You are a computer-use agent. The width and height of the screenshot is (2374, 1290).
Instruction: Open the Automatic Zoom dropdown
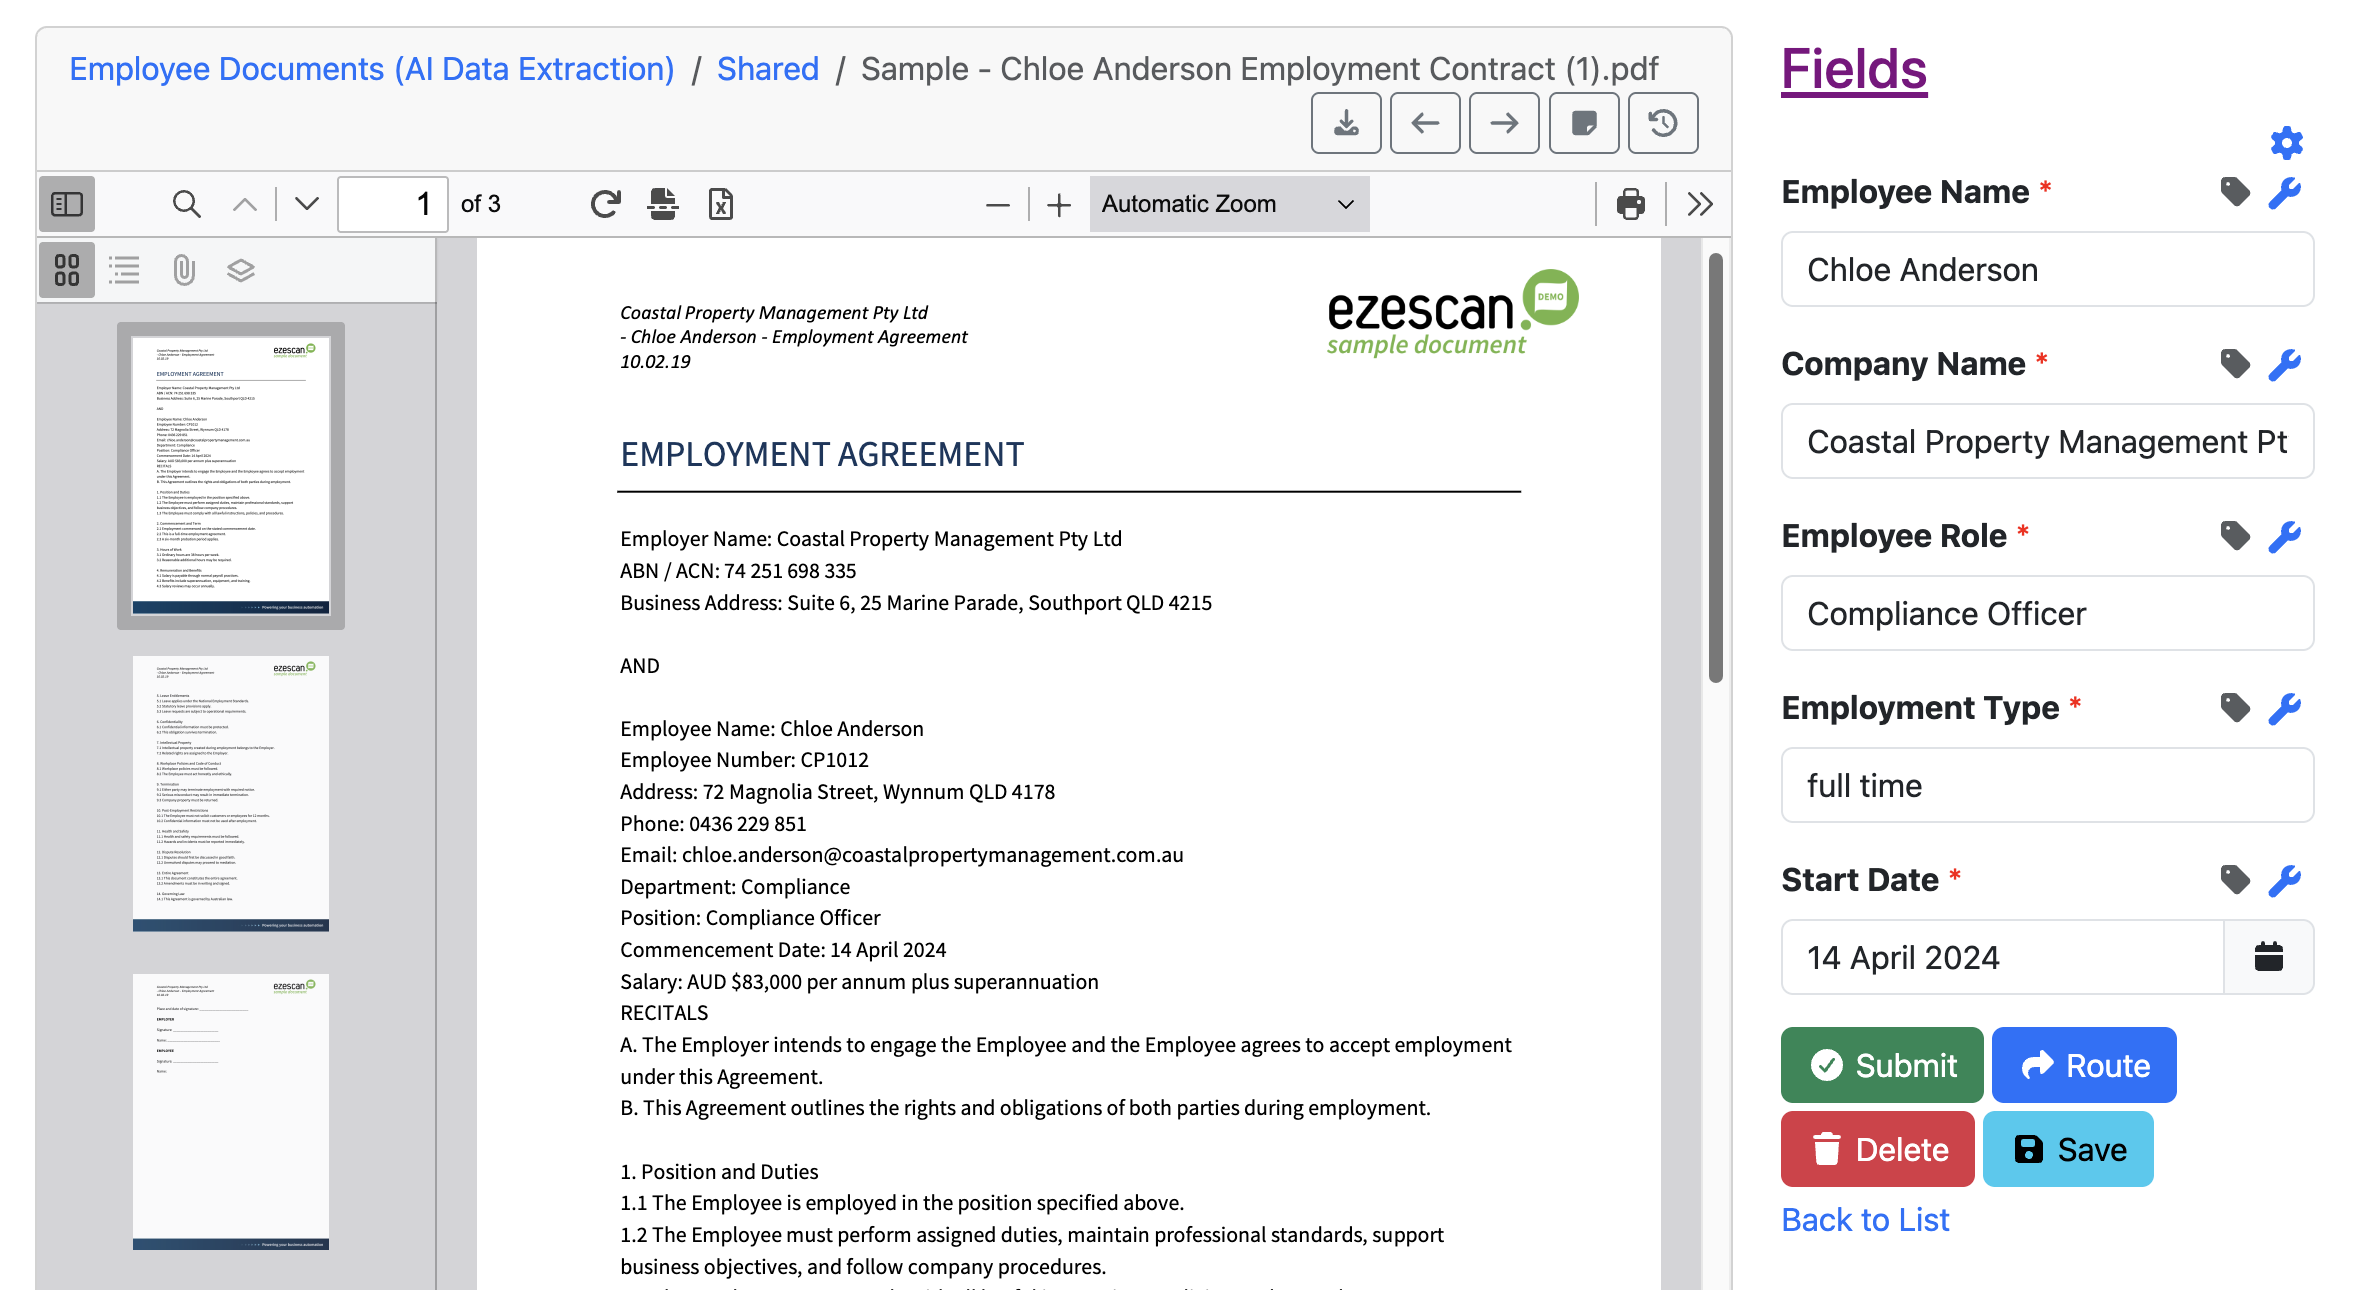tap(1229, 204)
